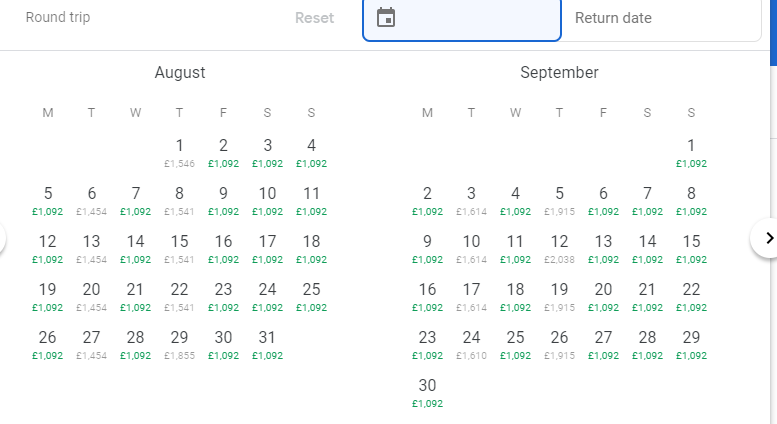
Task: Select September 5 priced £1,915
Action: pyautogui.click(x=560, y=199)
